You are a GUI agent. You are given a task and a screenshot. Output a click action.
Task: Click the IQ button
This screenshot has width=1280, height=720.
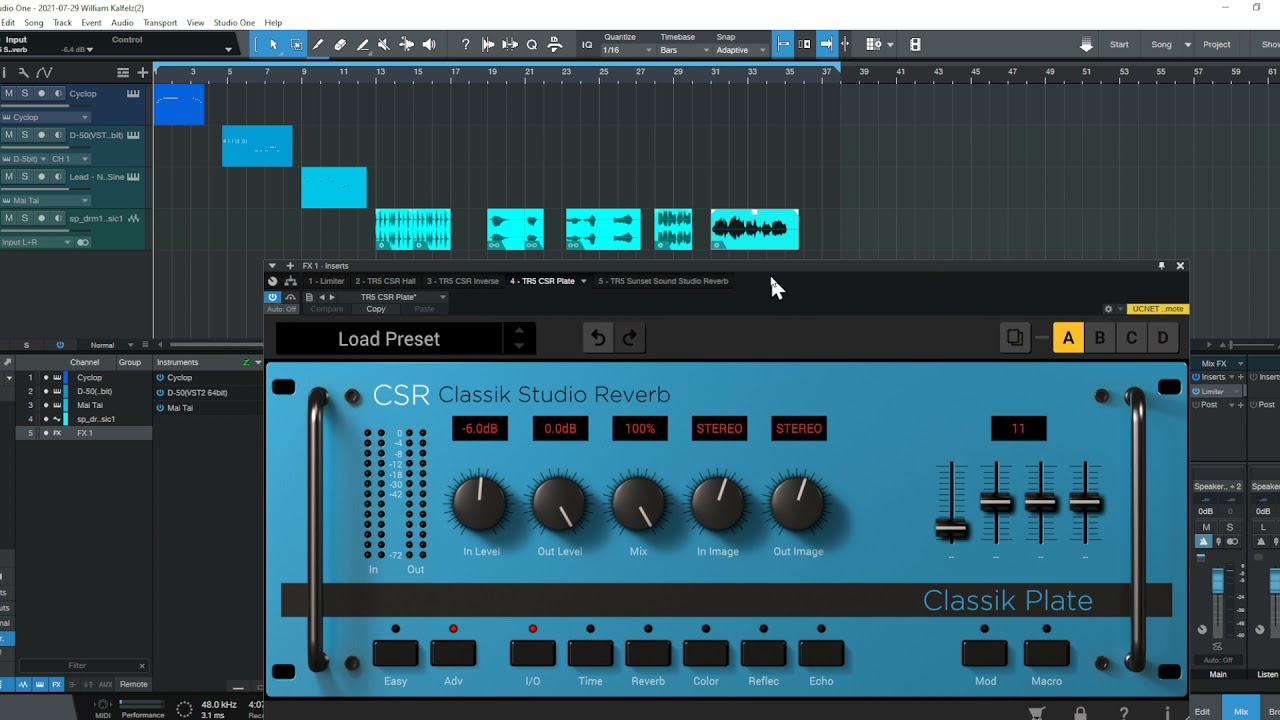coord(587,44)
